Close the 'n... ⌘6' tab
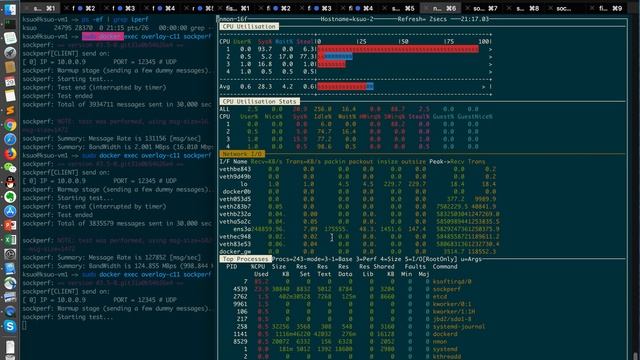The height and width of the screenshot is (360, 640). [x=427, y=8]
